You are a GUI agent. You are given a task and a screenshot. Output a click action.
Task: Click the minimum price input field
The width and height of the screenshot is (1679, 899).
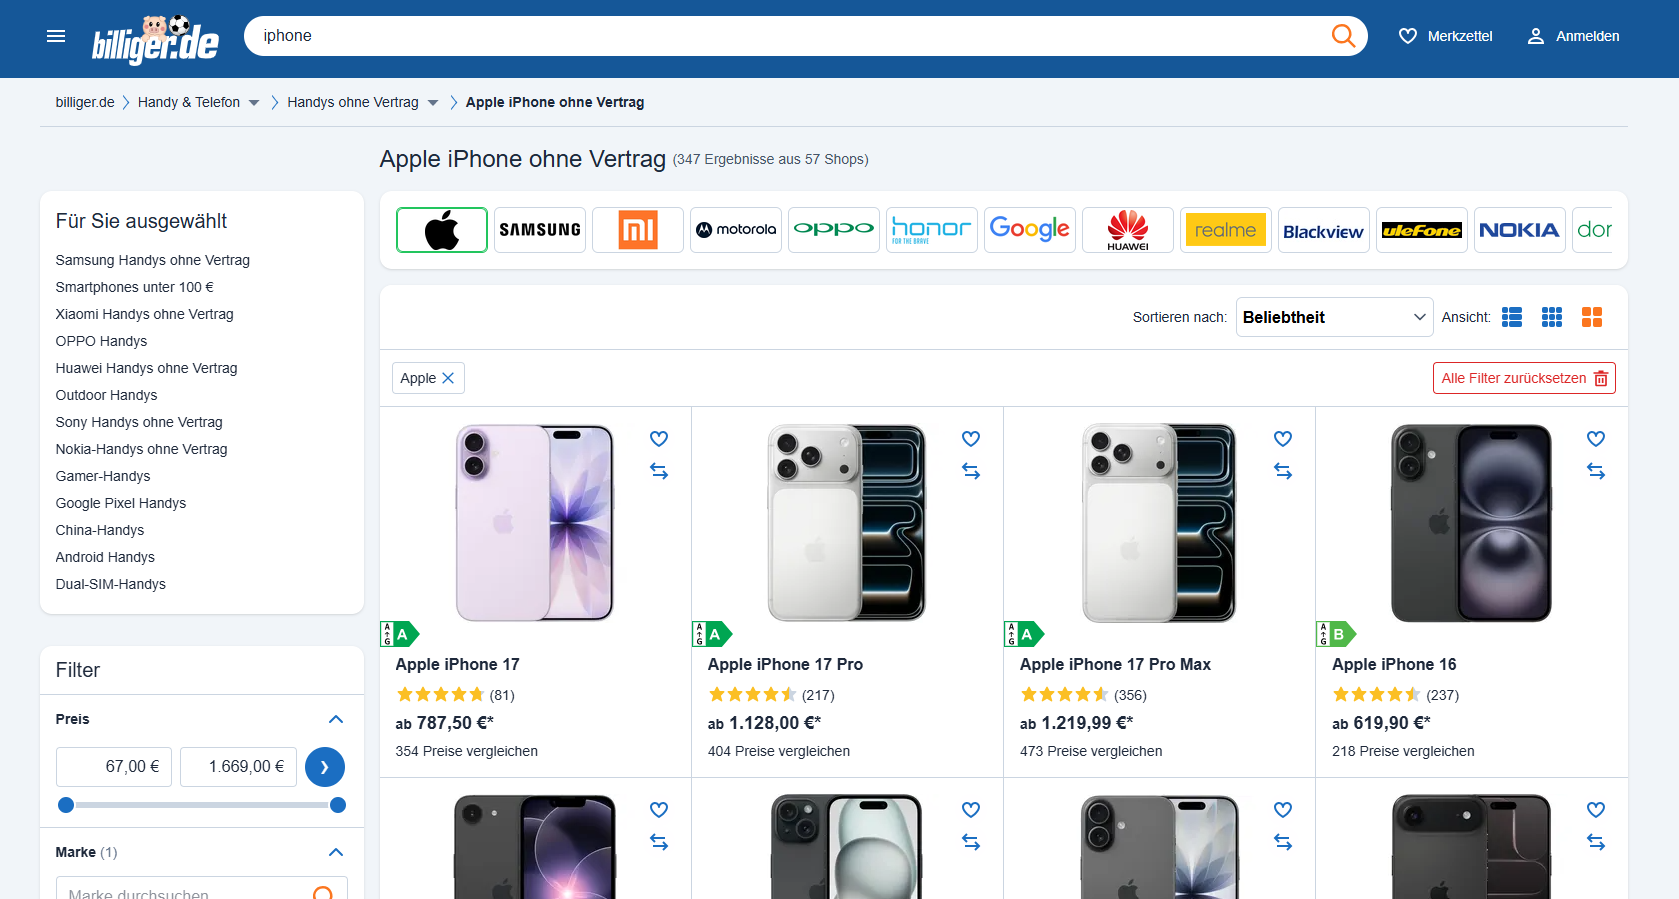tap(114, 767)
